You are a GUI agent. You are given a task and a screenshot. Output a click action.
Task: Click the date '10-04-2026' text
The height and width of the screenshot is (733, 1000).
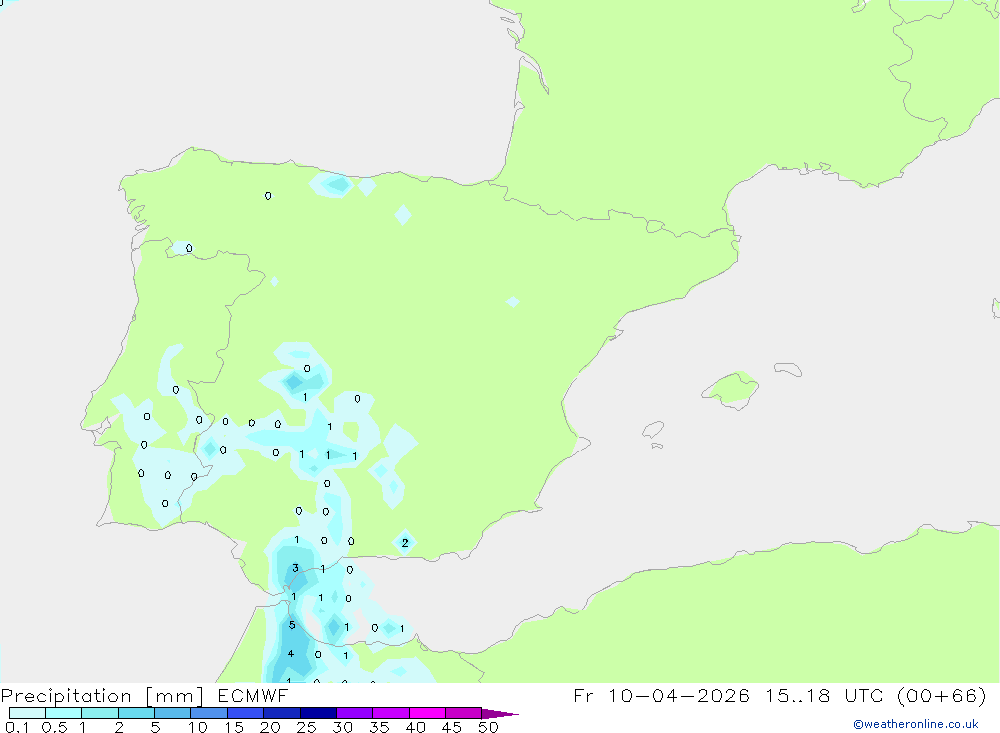(679, 695)
